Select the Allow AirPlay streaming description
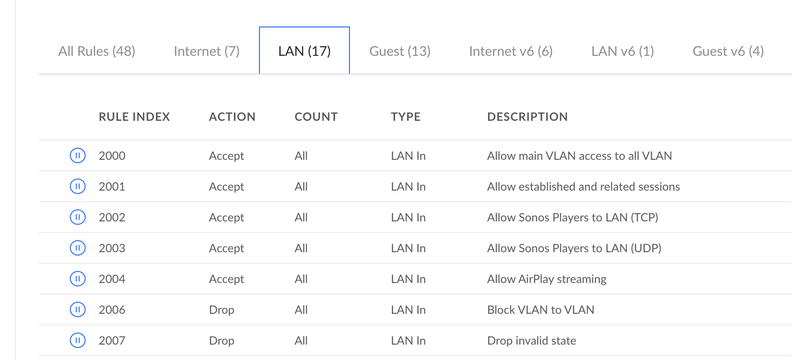Image resolution: width=800 pixels, height=360 pixels. [x=547, y=279]
